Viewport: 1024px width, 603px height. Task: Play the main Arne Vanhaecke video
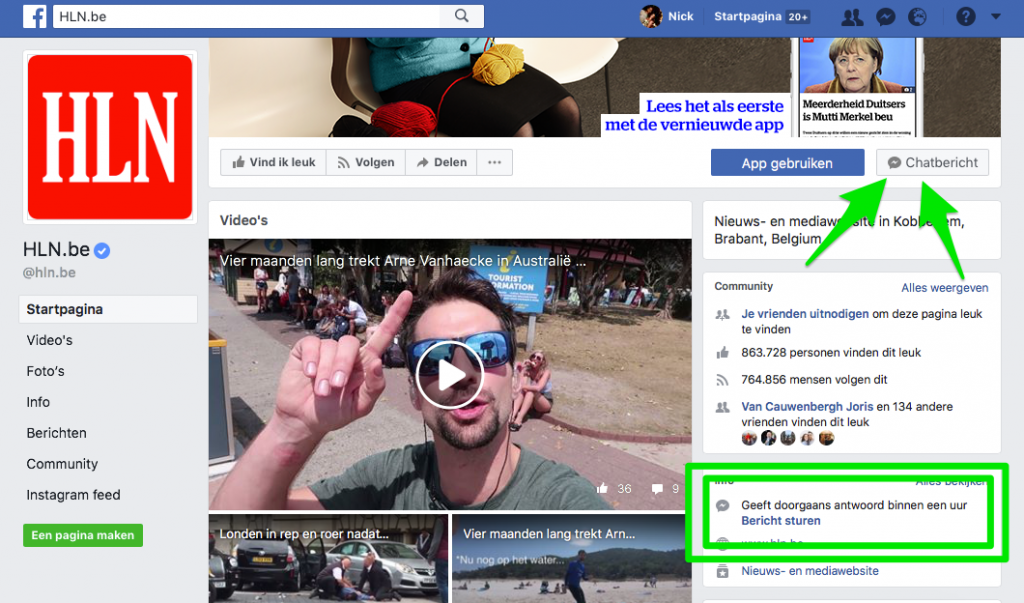pos(450,375)
